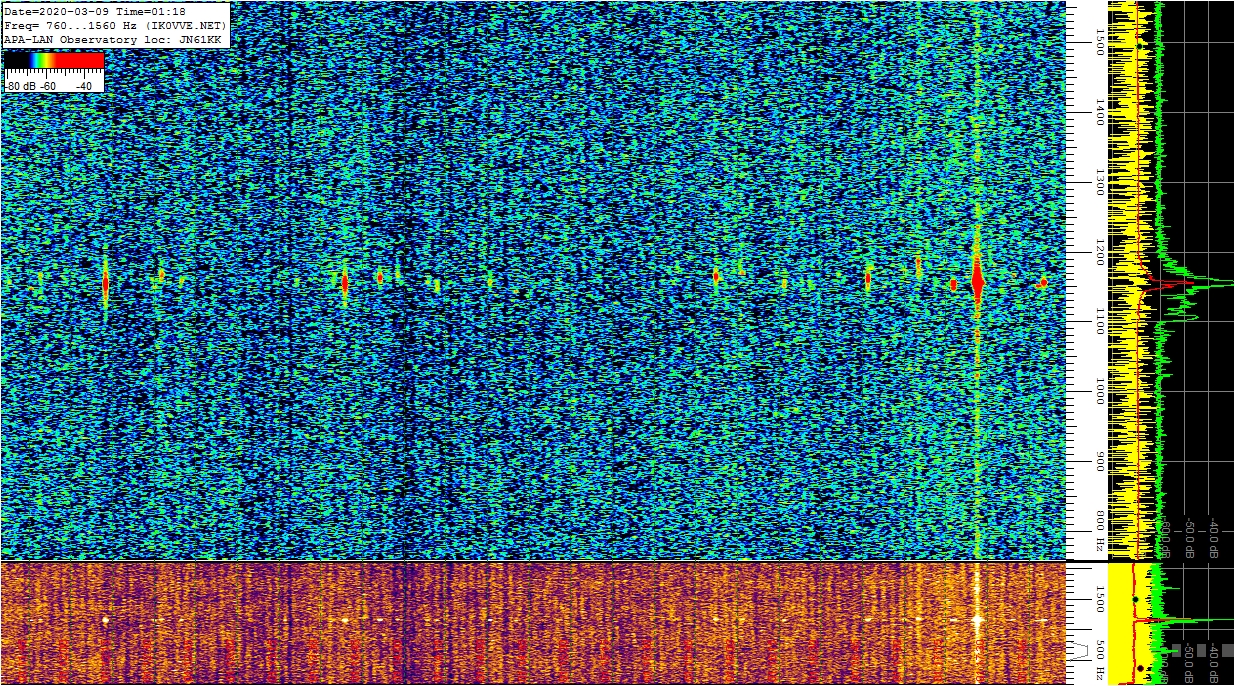Click the dB color scale gradient bar

coord(54,60)
